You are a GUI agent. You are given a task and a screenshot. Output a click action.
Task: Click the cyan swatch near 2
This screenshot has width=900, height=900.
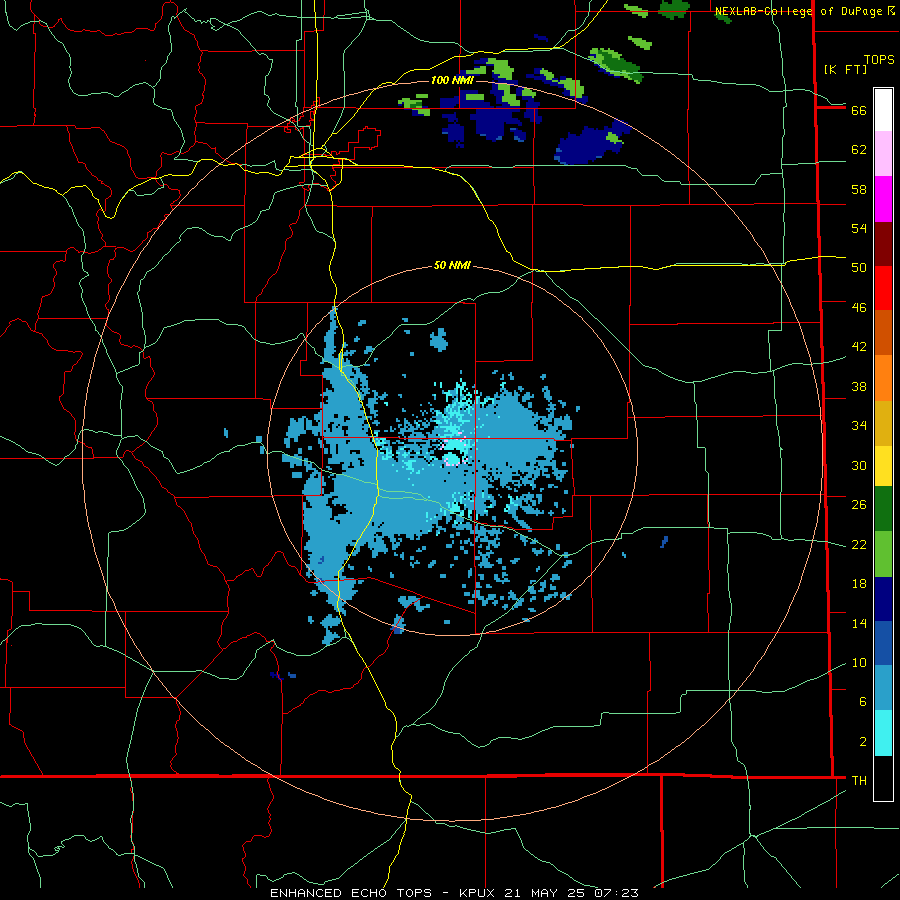pos(883,733)
